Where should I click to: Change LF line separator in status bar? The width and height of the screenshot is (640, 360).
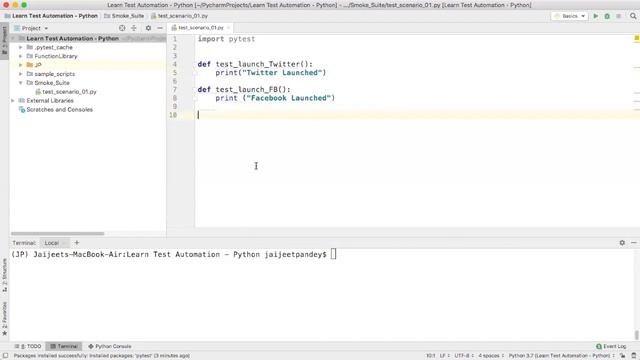[444, 356]
